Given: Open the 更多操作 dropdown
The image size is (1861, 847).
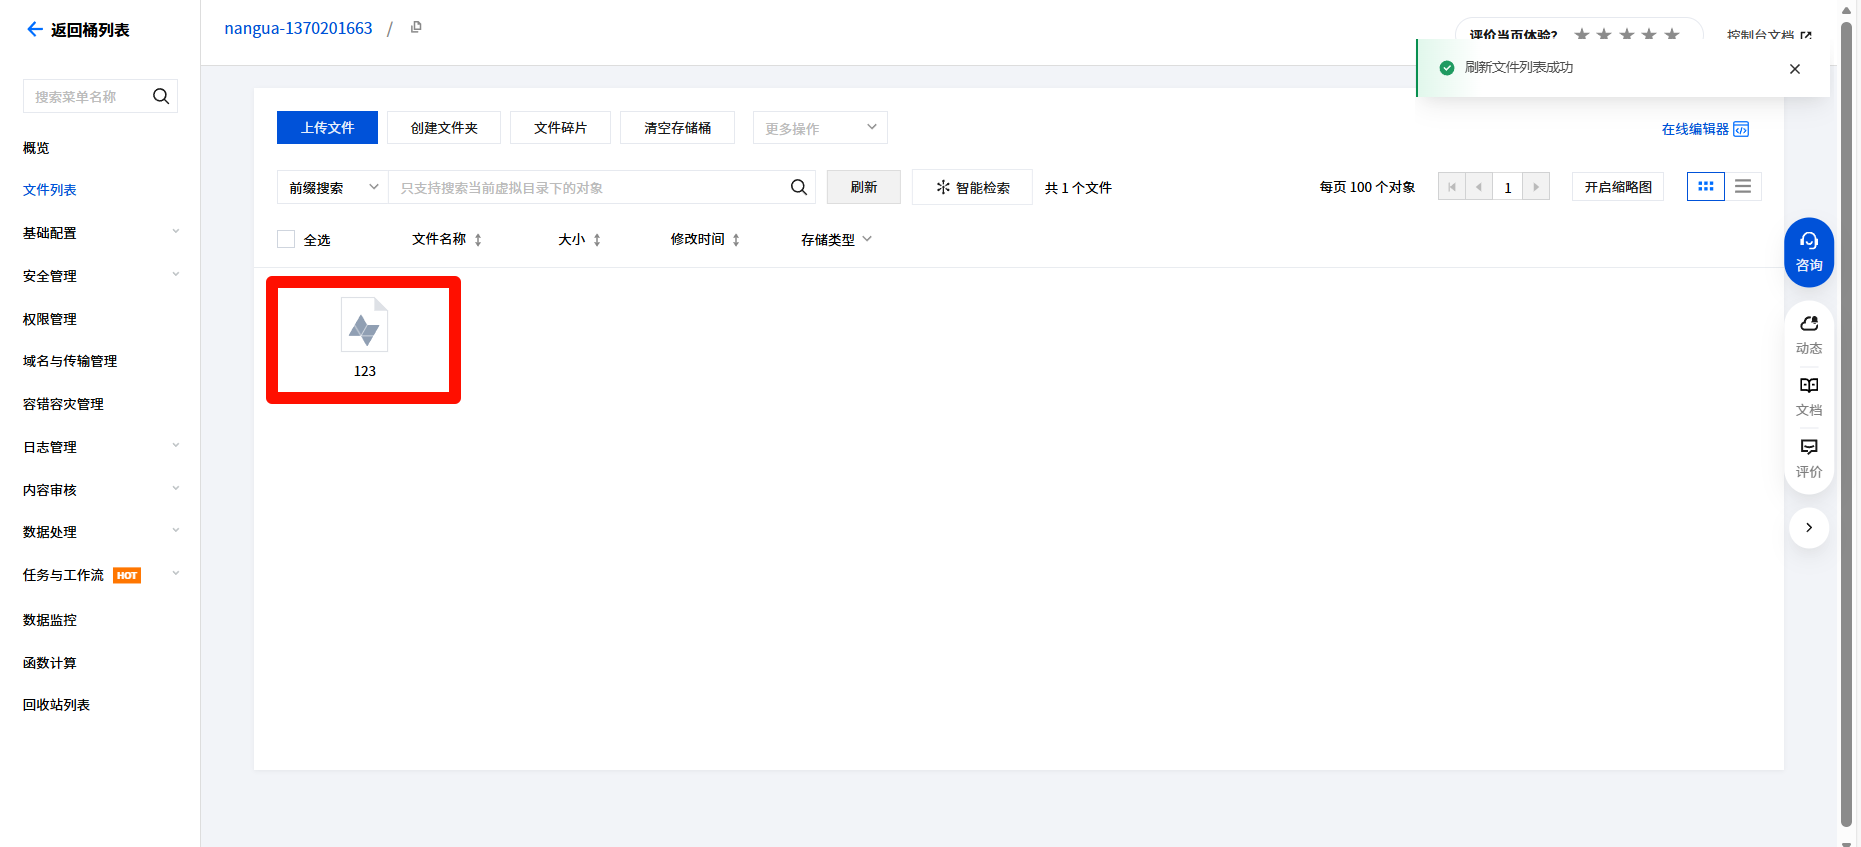Looking at the screenshot, I should 819,128.
